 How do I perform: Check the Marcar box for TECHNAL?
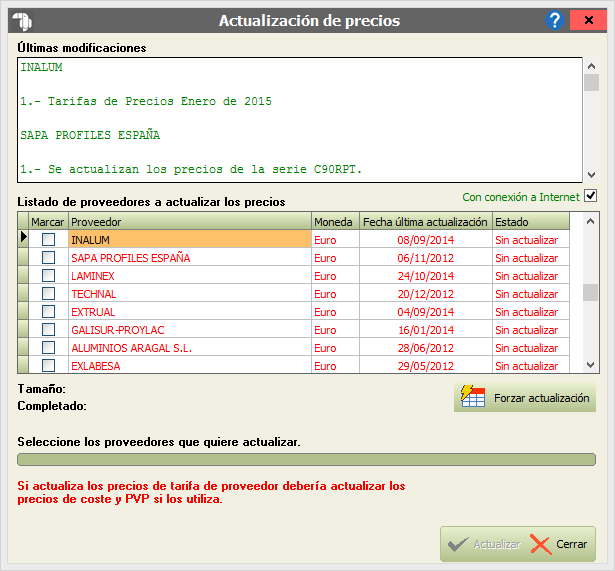[48, 294]
